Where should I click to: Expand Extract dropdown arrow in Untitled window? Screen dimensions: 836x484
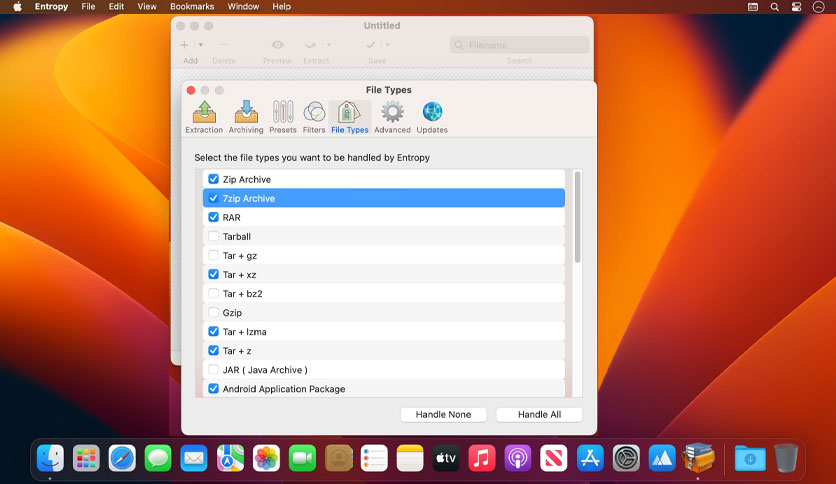(x=328, y=45)
